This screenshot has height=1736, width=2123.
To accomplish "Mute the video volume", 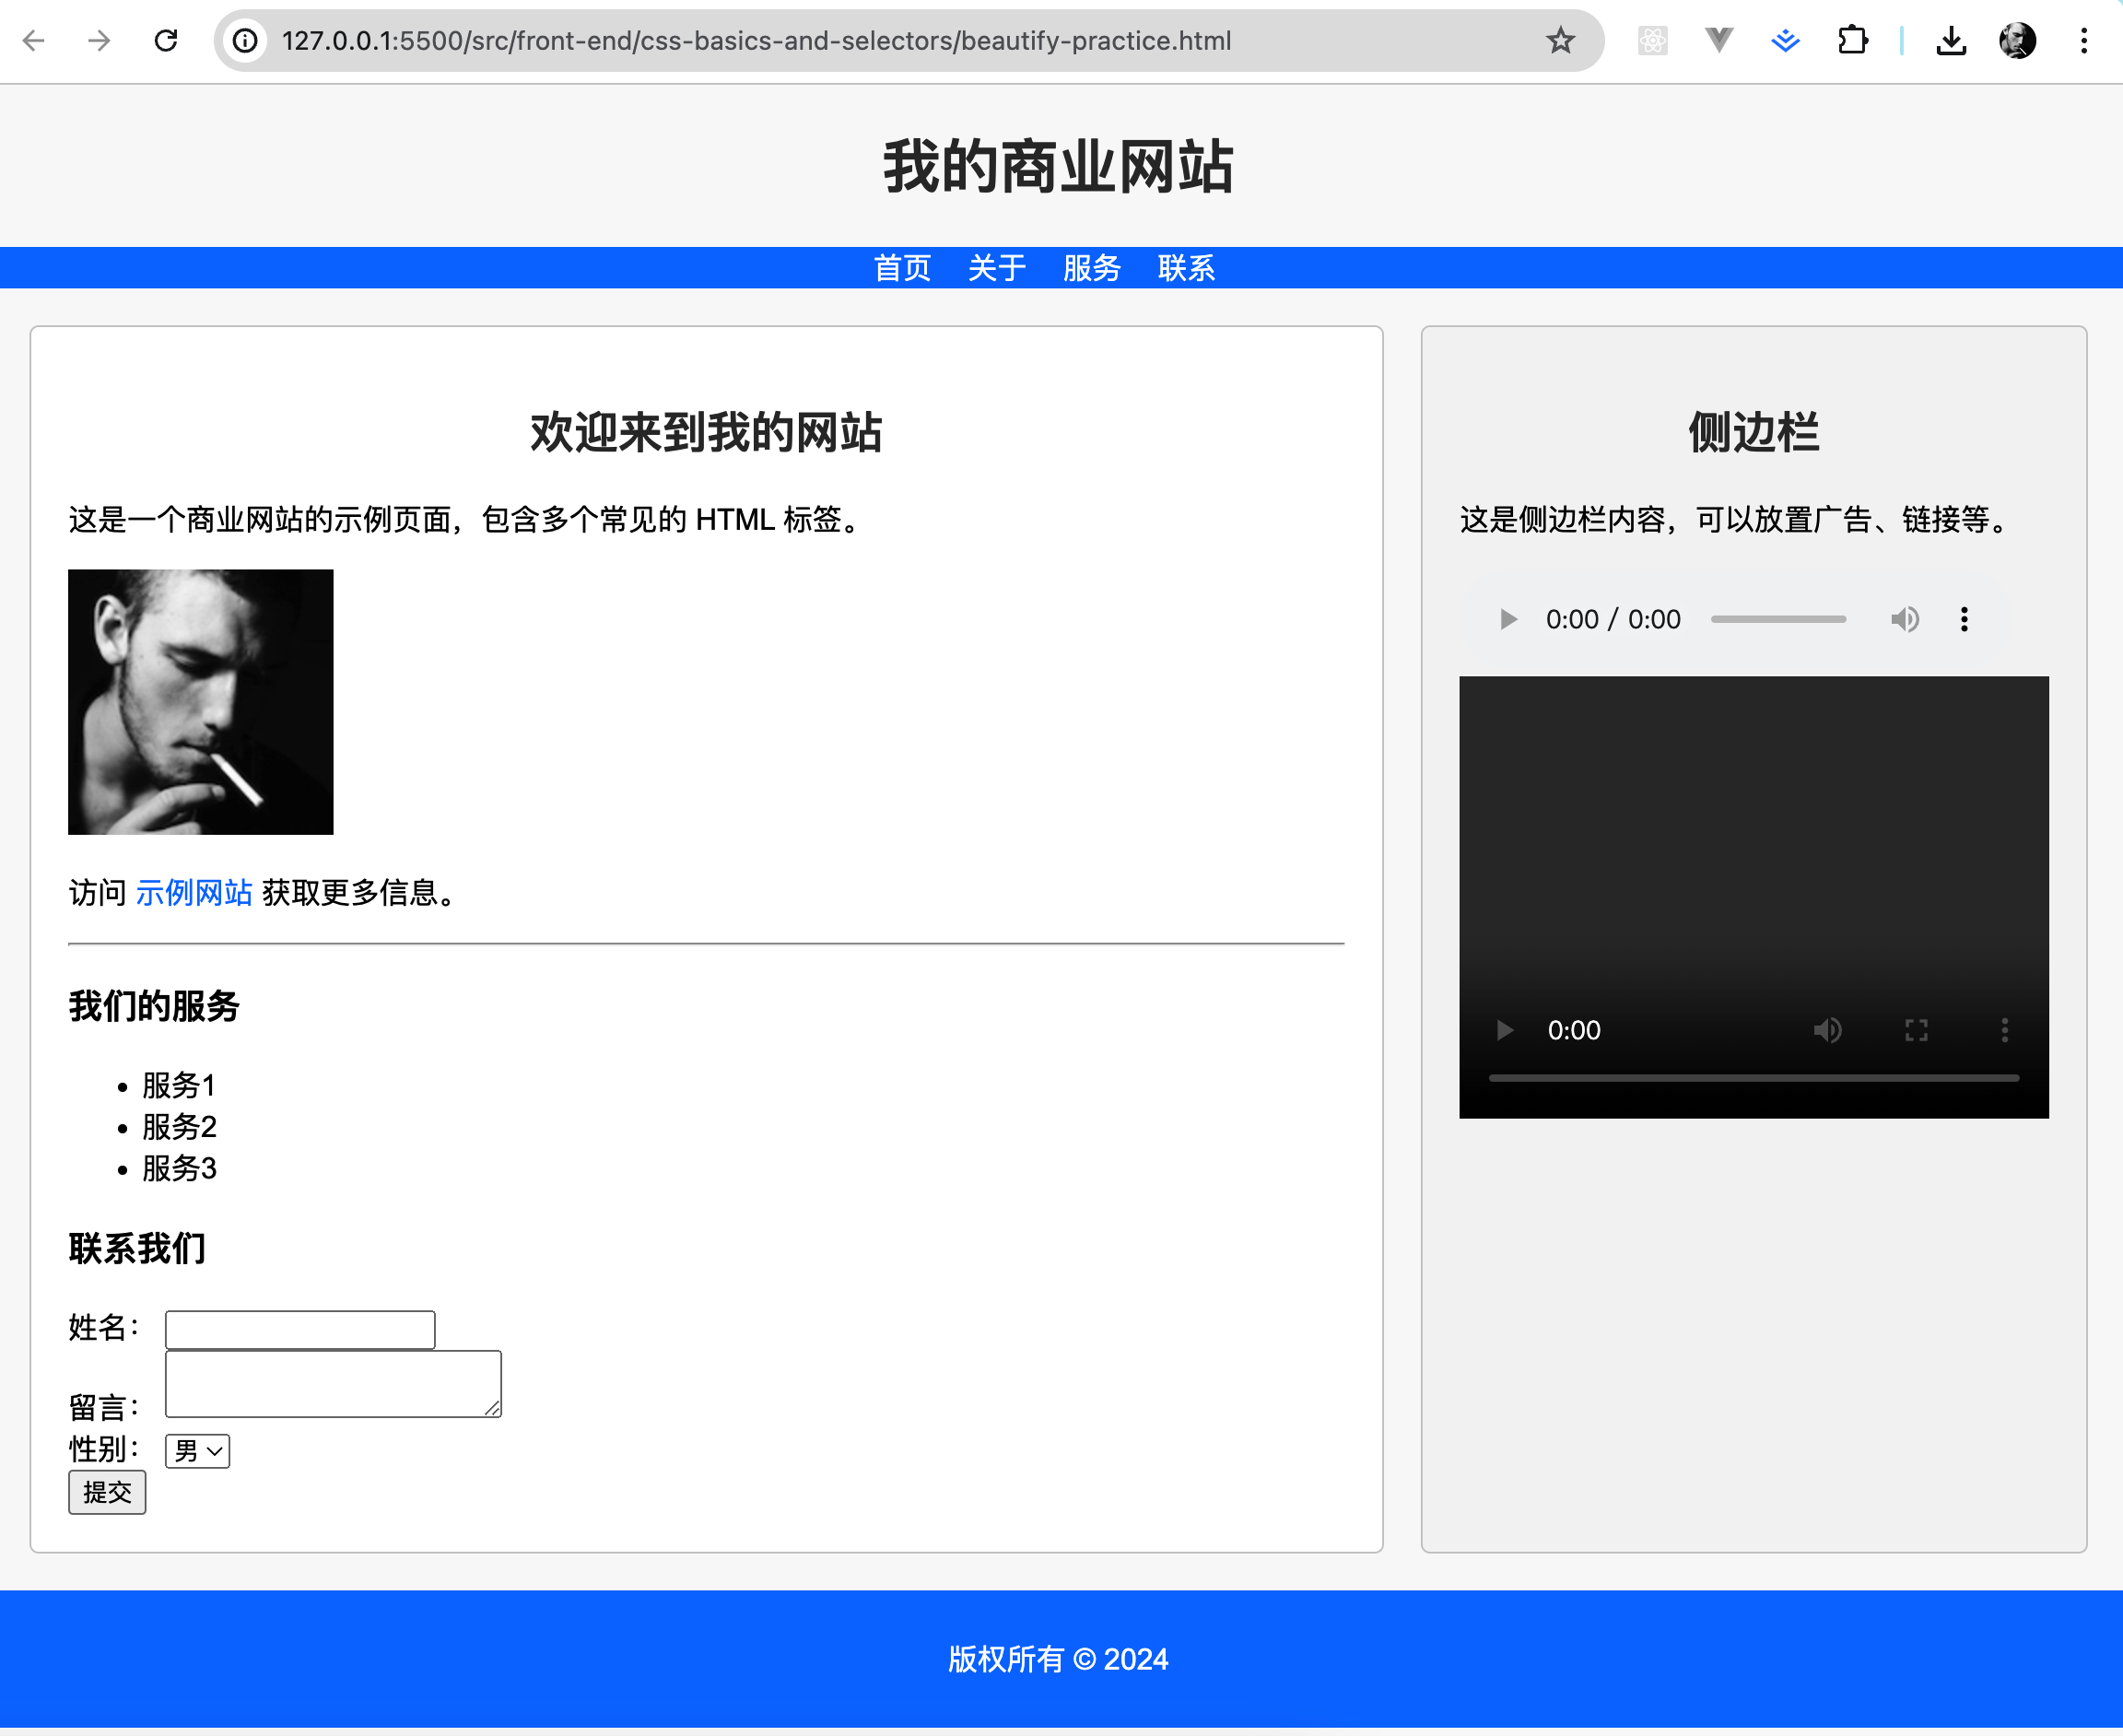I will 1828,1030.
